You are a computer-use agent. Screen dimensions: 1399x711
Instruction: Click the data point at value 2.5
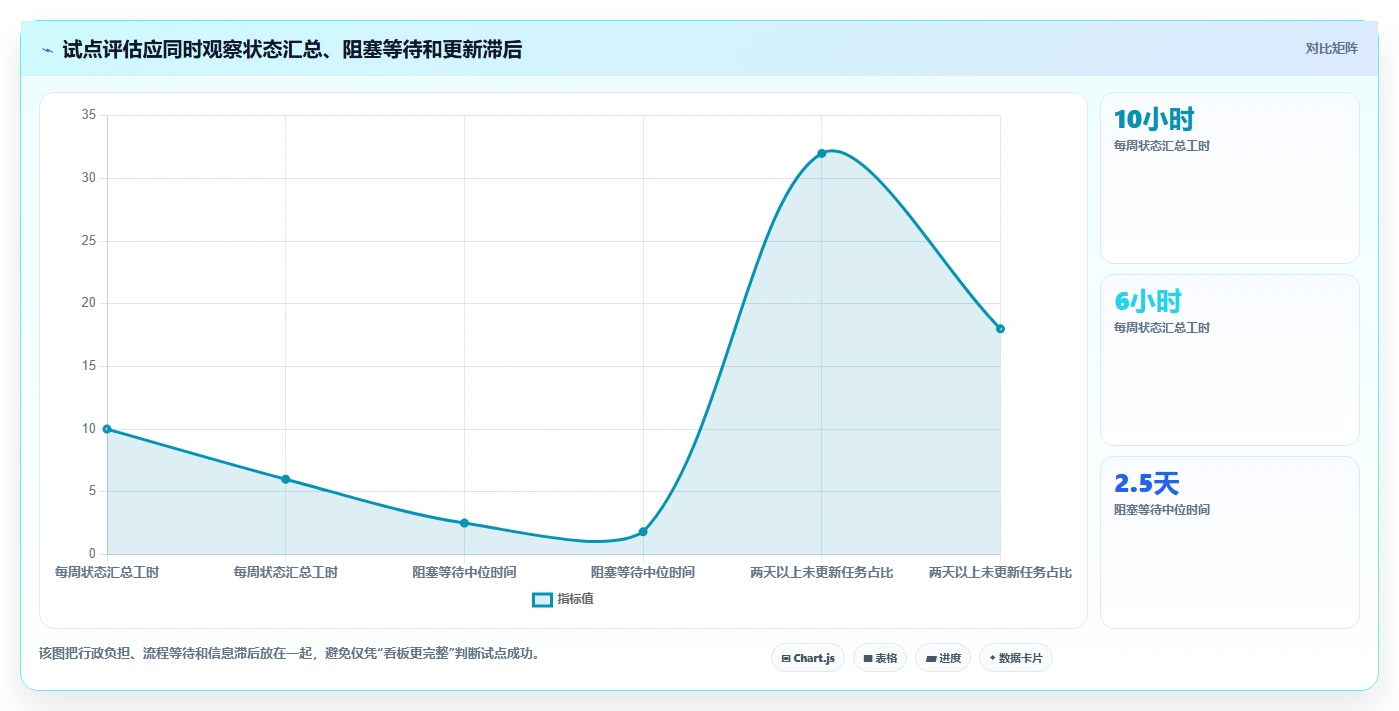[x=464, y=523]
